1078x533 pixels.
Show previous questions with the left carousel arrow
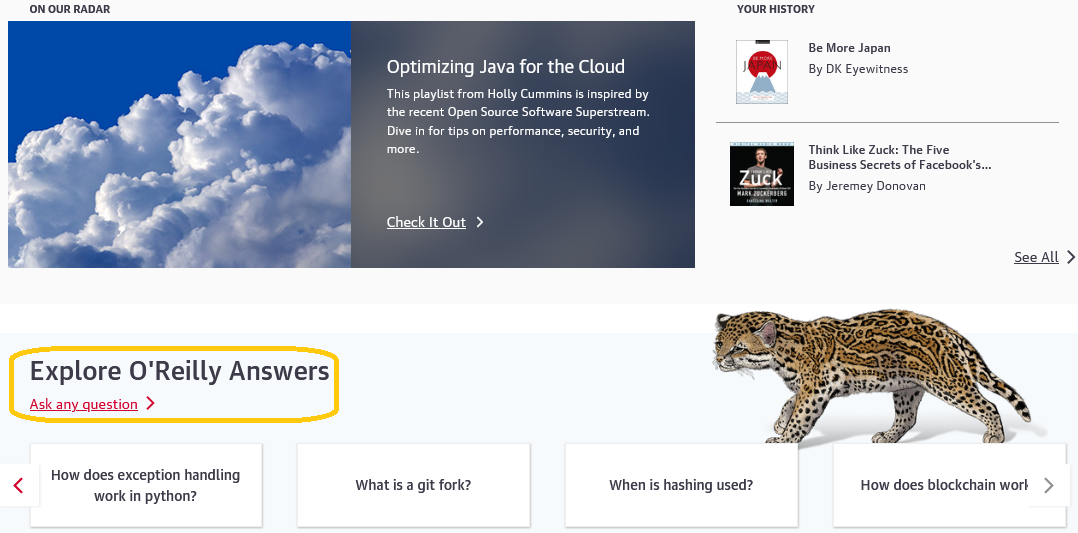[x=19, y=486]
